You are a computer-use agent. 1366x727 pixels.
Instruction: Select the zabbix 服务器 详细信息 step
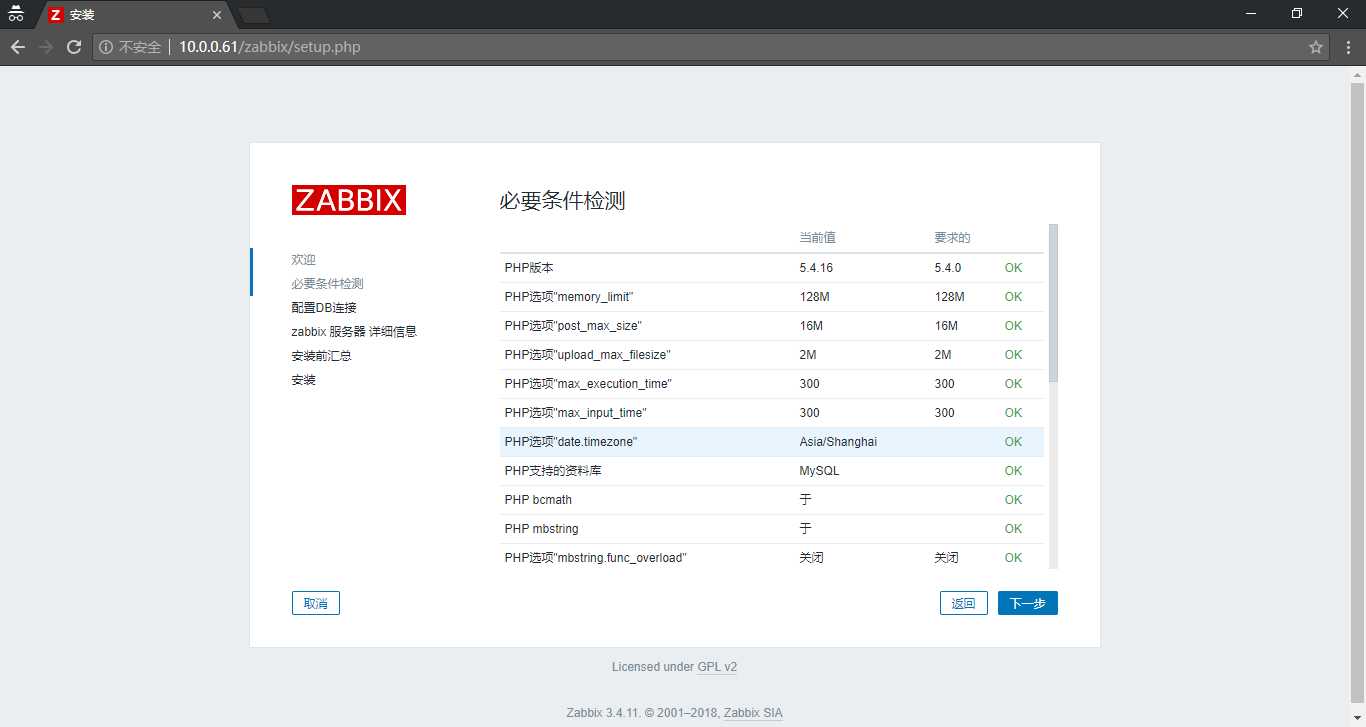coord(354,331)
